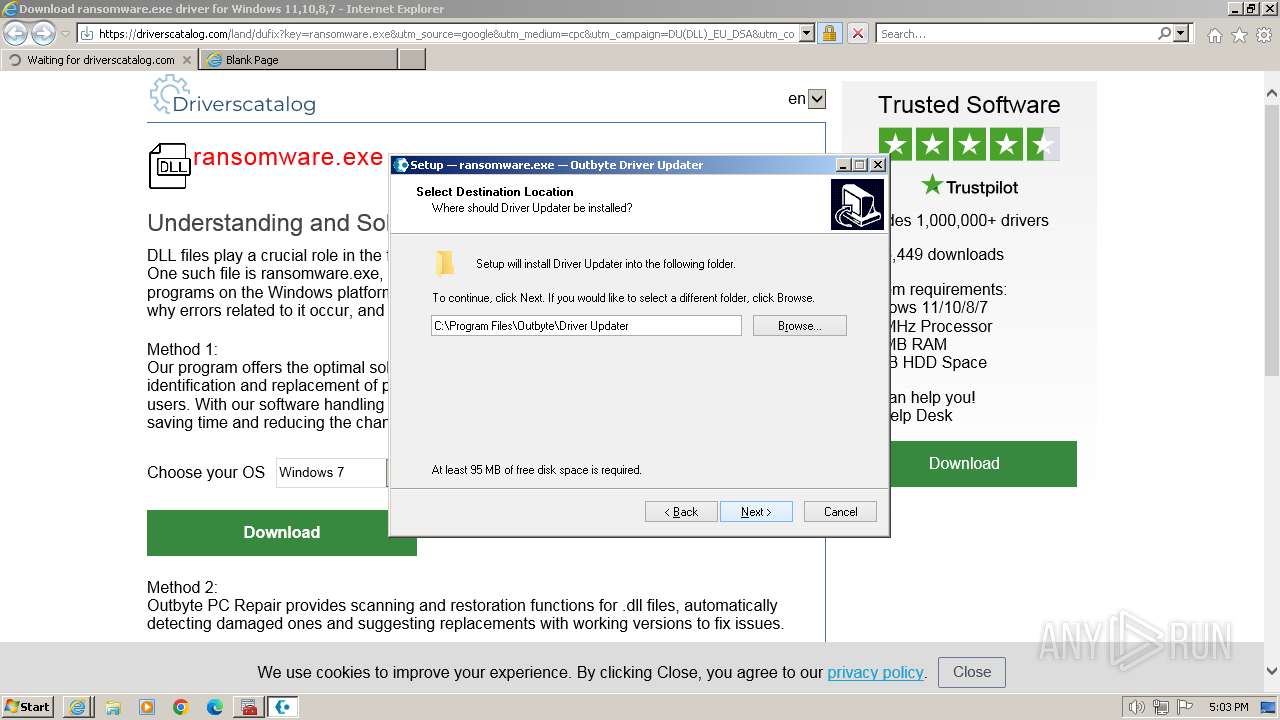
Task: Open the Tools gear icon
Action: coord(1264,35)
